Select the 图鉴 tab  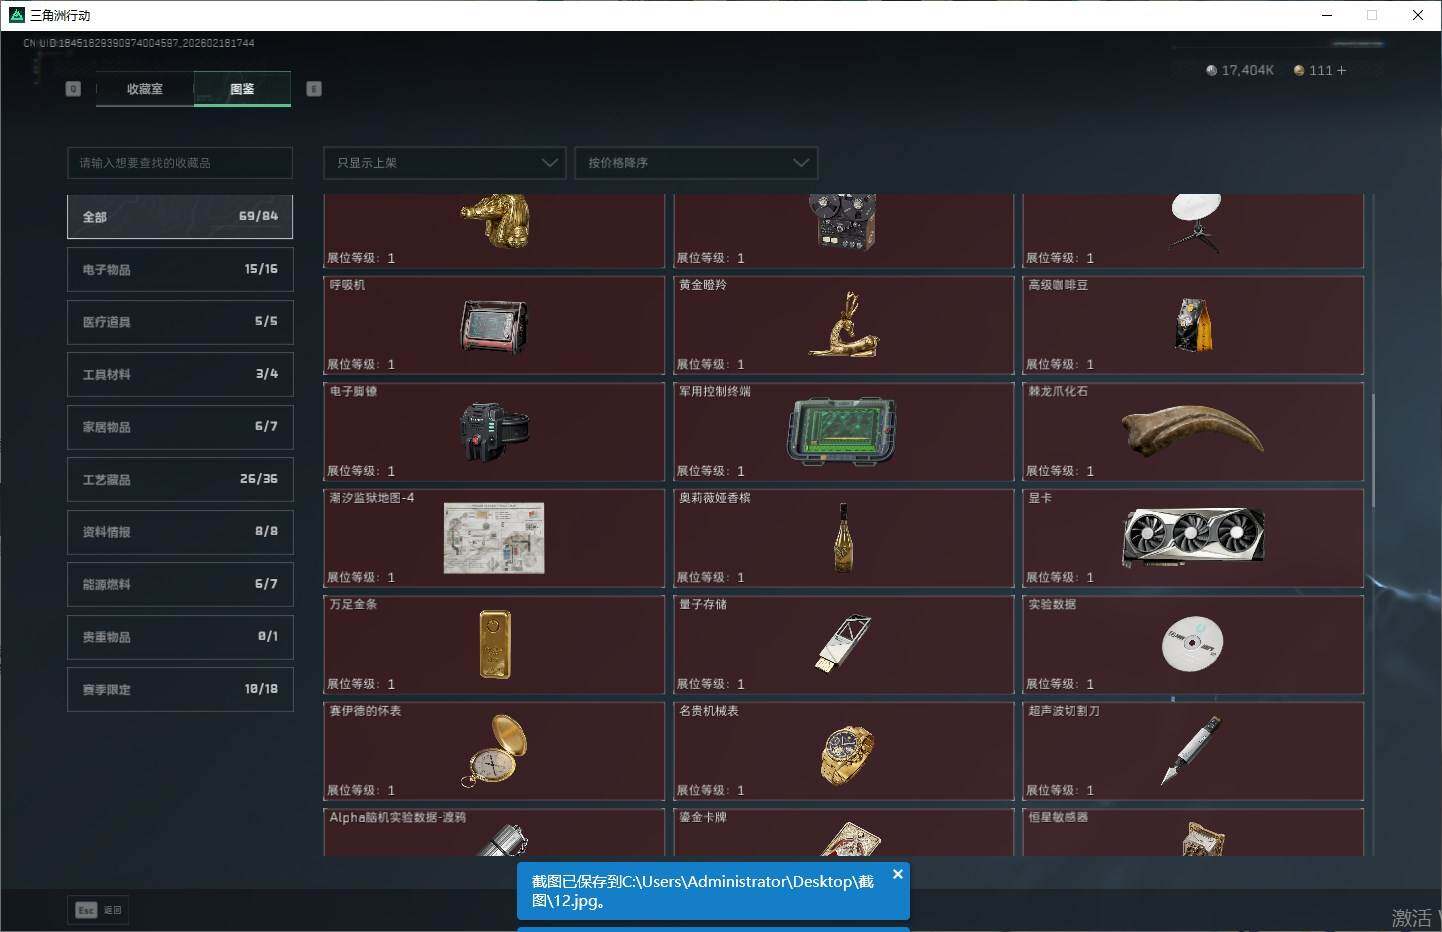tap(242, 89)
